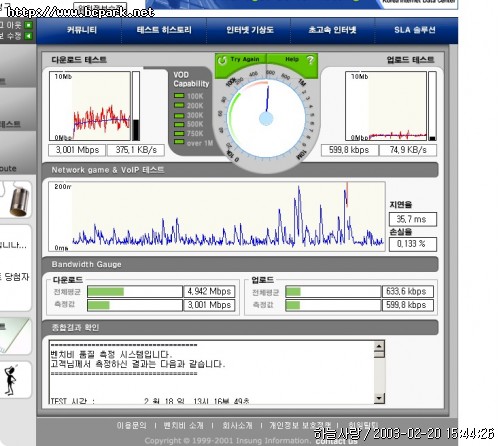This screenshot has height=446, width=500.
Task: Click the upload rate 74,9 KB/s field
Action: click(408, 150)
